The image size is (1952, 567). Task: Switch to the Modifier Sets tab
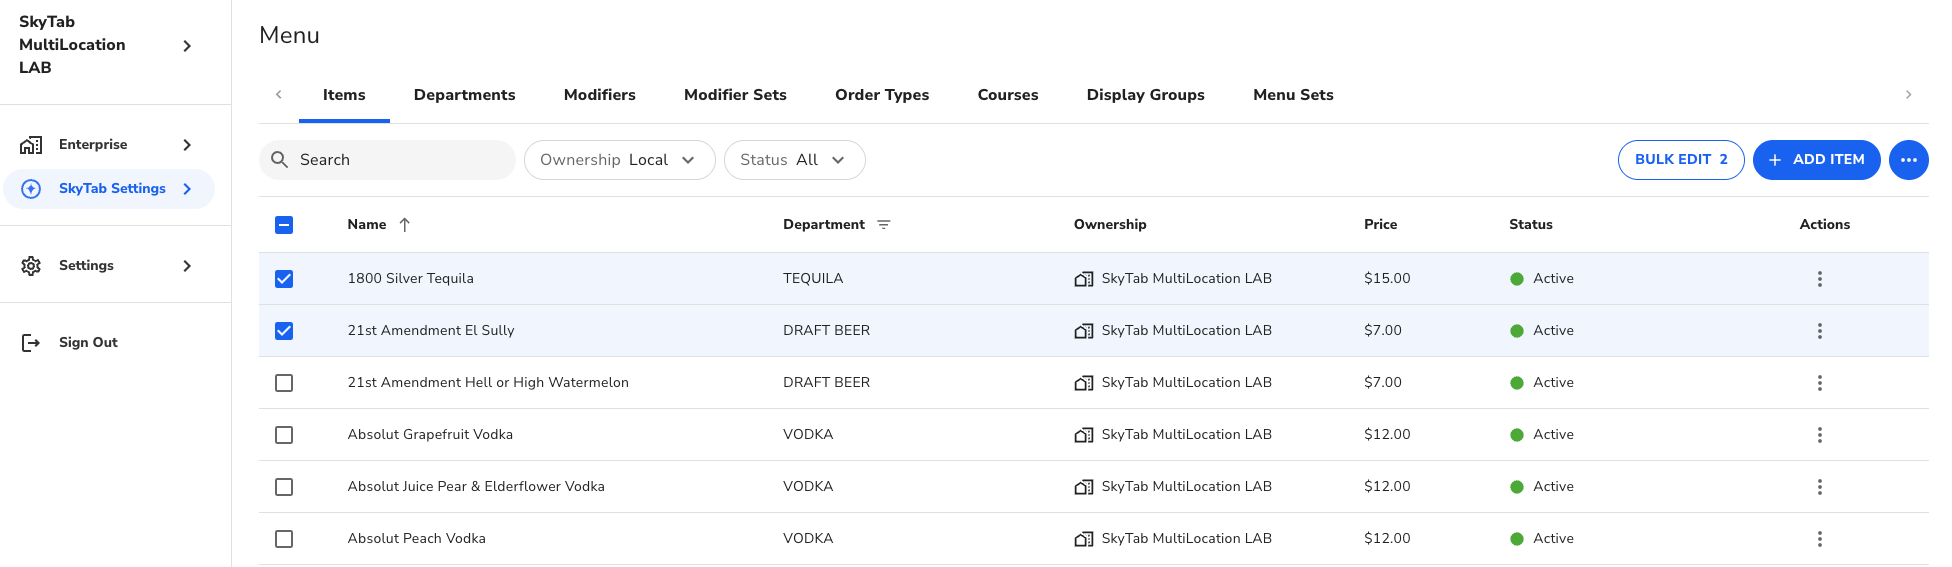tap(735, 95)
